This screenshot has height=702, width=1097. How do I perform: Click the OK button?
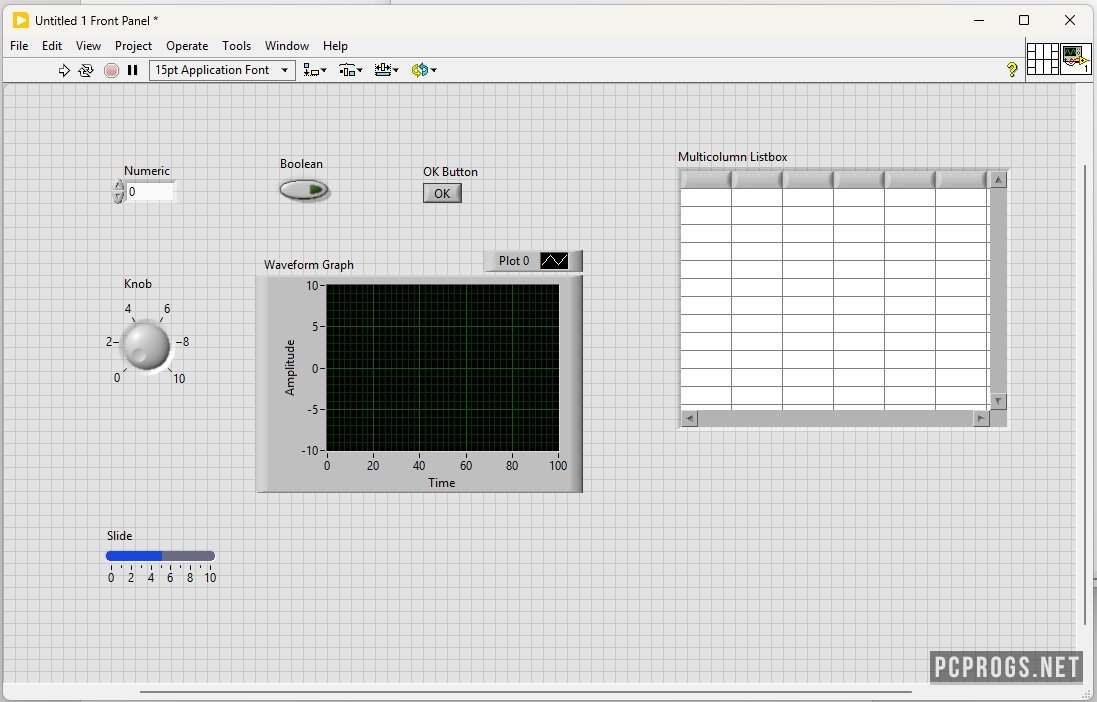coord(442,194)
